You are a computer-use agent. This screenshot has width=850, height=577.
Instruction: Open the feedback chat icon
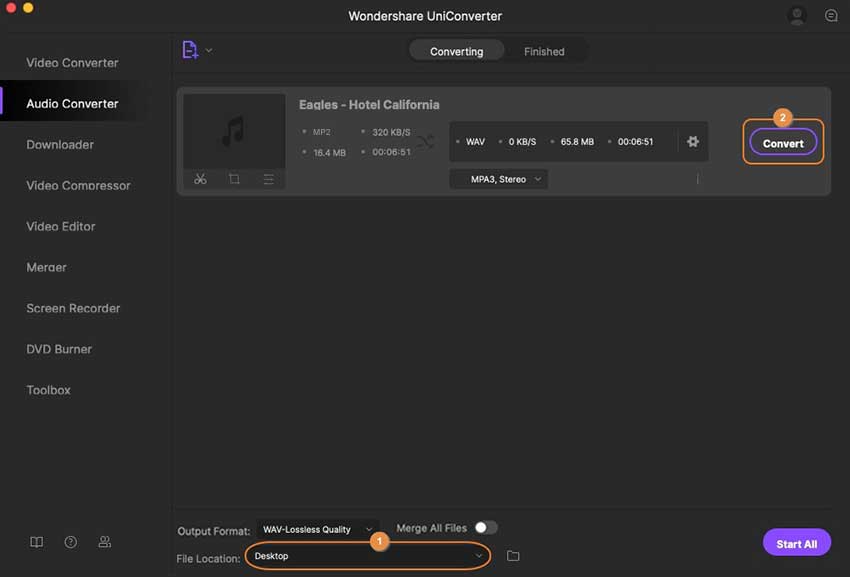tap(831, 15)
